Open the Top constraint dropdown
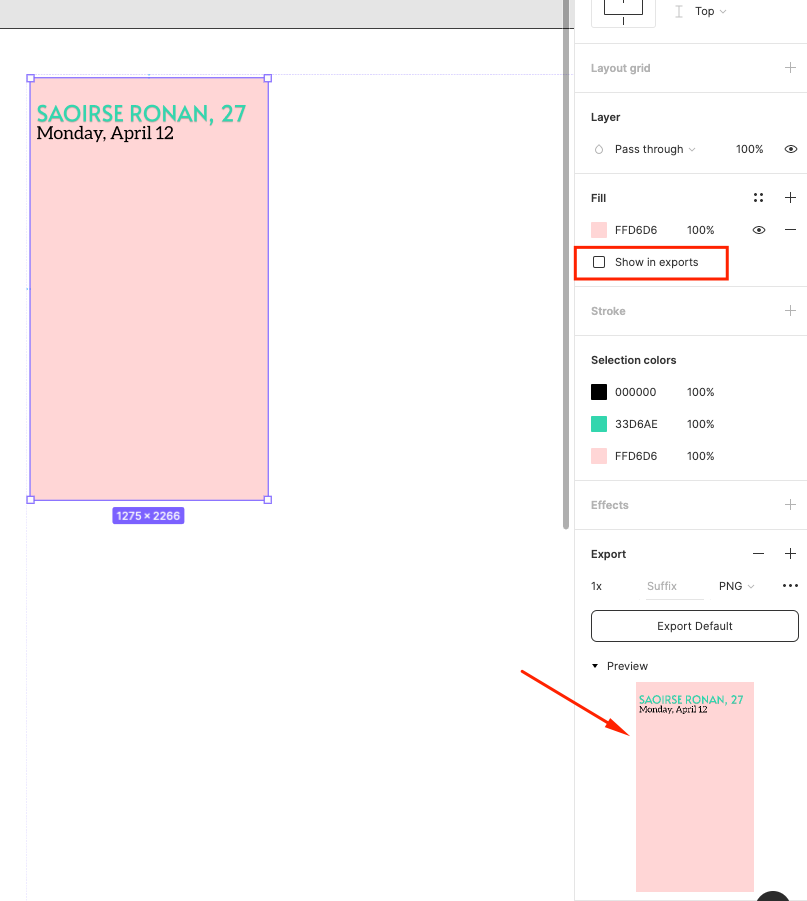The image size is (807, 901). click(710, 11)
